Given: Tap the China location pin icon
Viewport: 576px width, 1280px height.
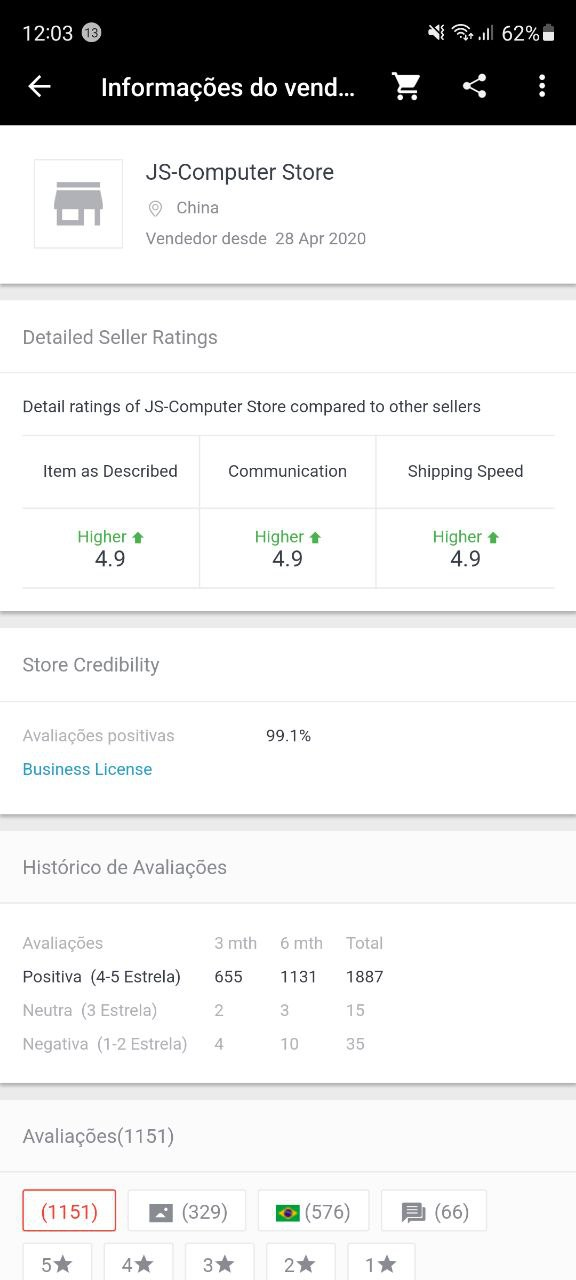Looking at the screenshot, I should point(155,208).
